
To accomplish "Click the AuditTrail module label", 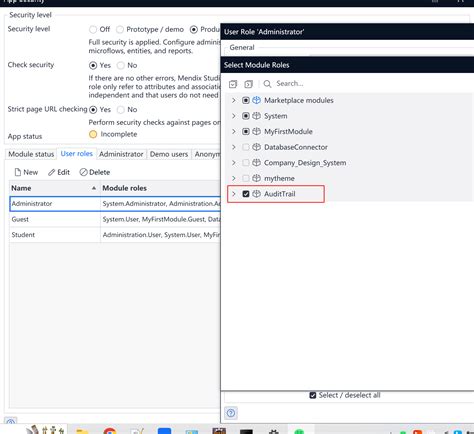I will (x=280, y=194).
